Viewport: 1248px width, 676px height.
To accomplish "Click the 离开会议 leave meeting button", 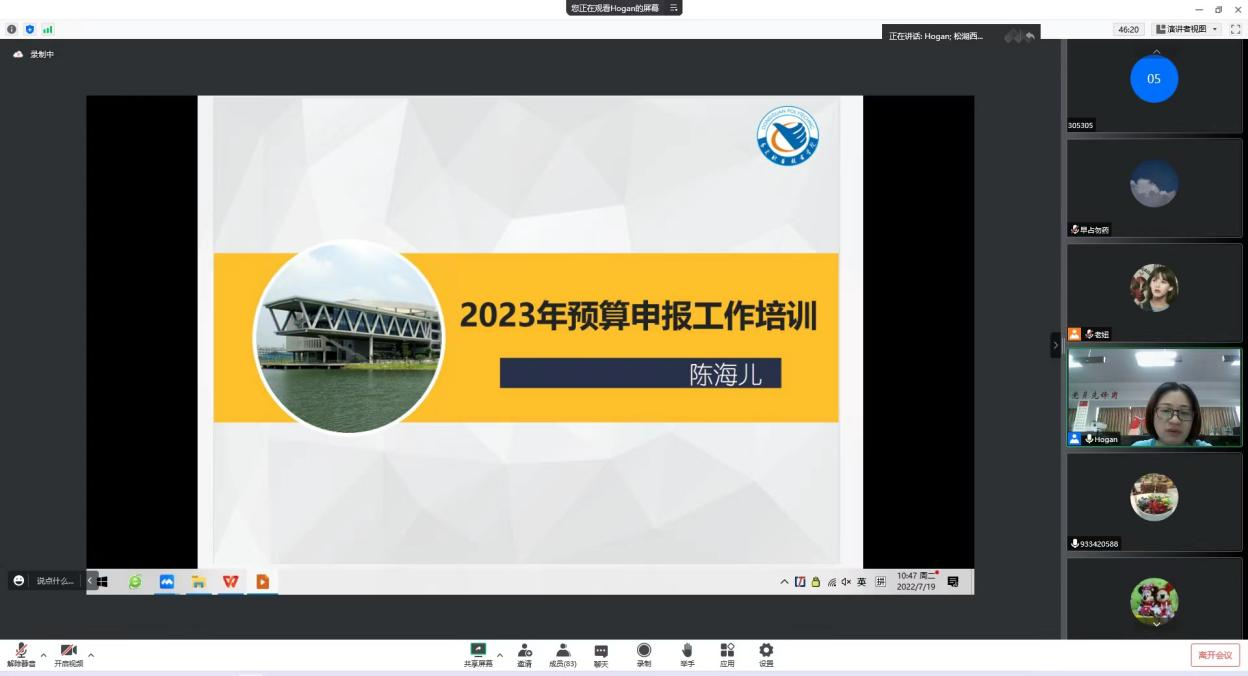I will coord(1215,655).
